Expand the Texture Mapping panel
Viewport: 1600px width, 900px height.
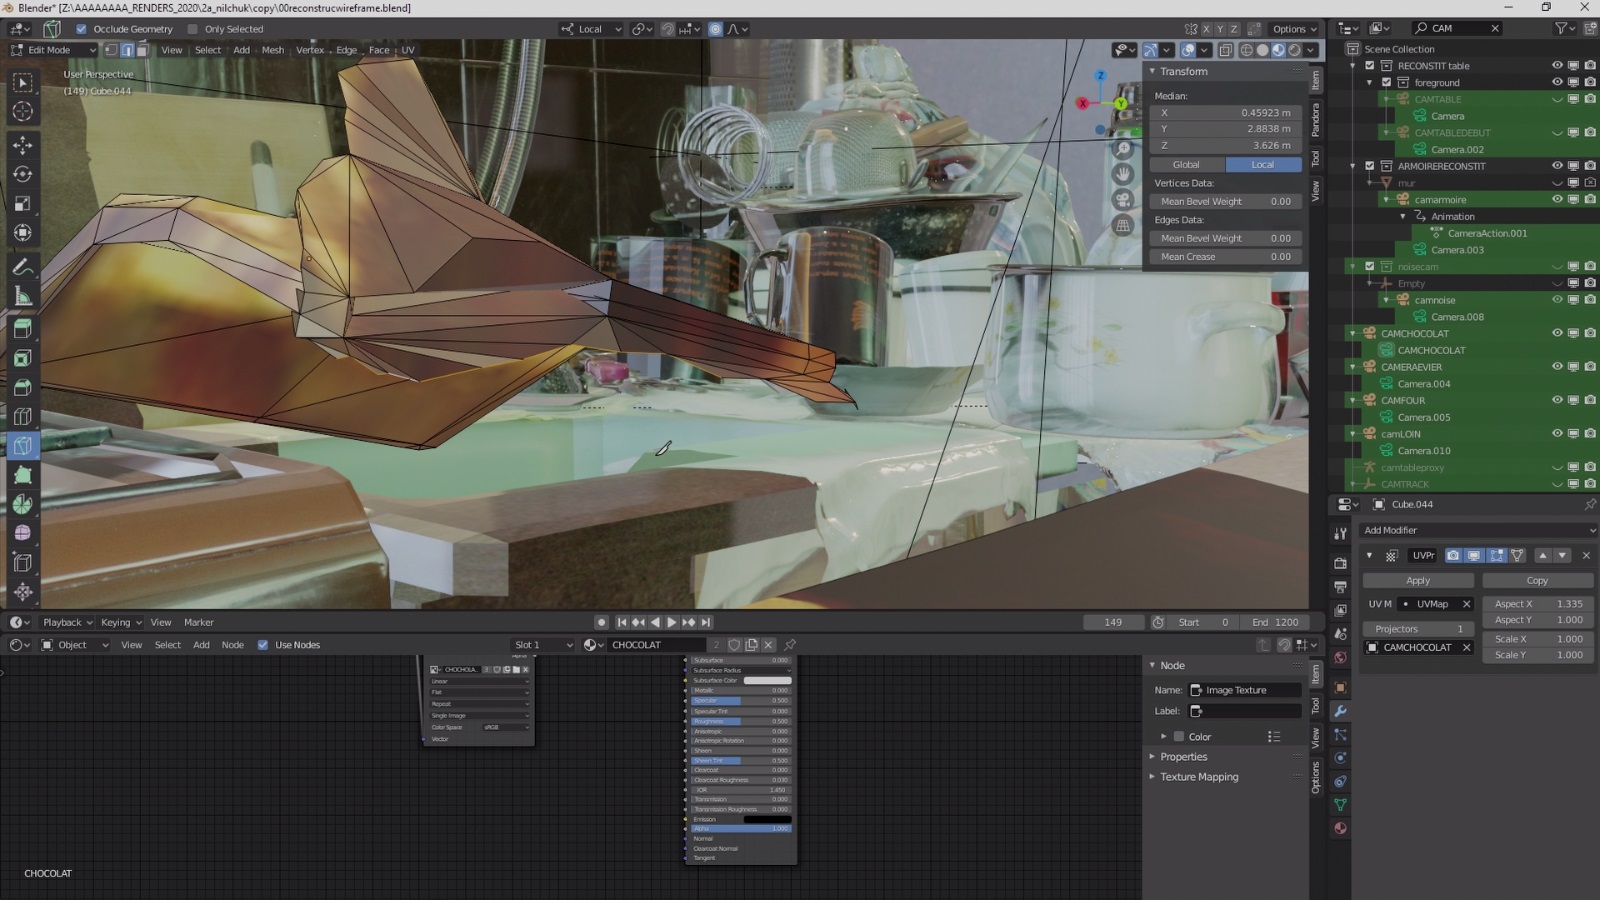click(1198, 777)
